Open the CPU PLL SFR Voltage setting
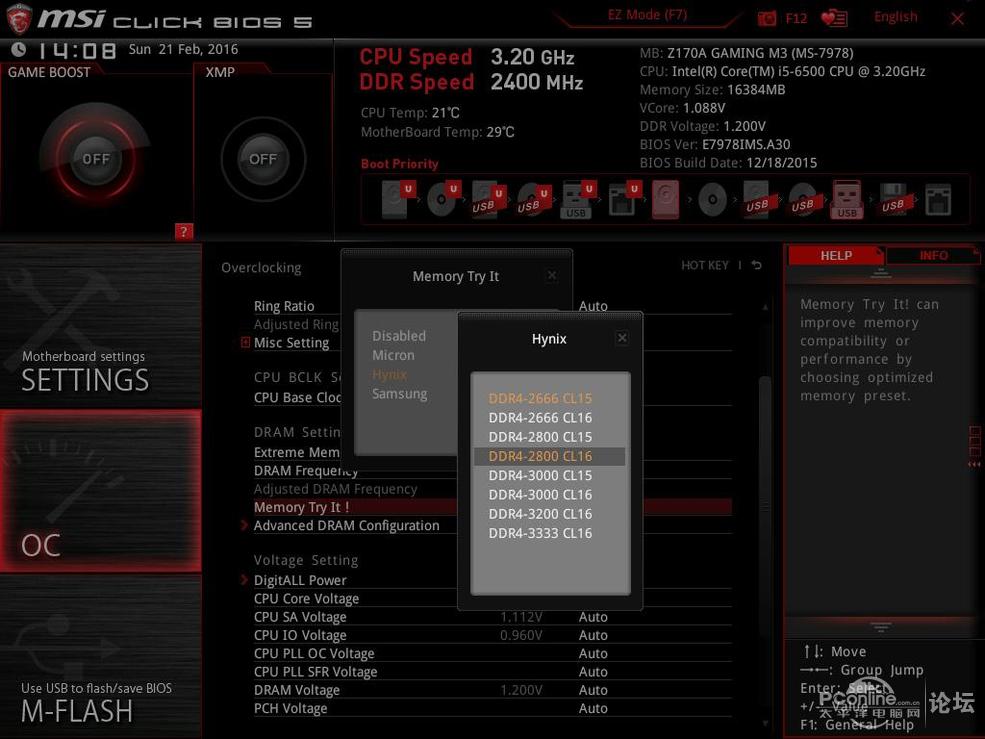The image size is (985, 739). coord(492,672)
